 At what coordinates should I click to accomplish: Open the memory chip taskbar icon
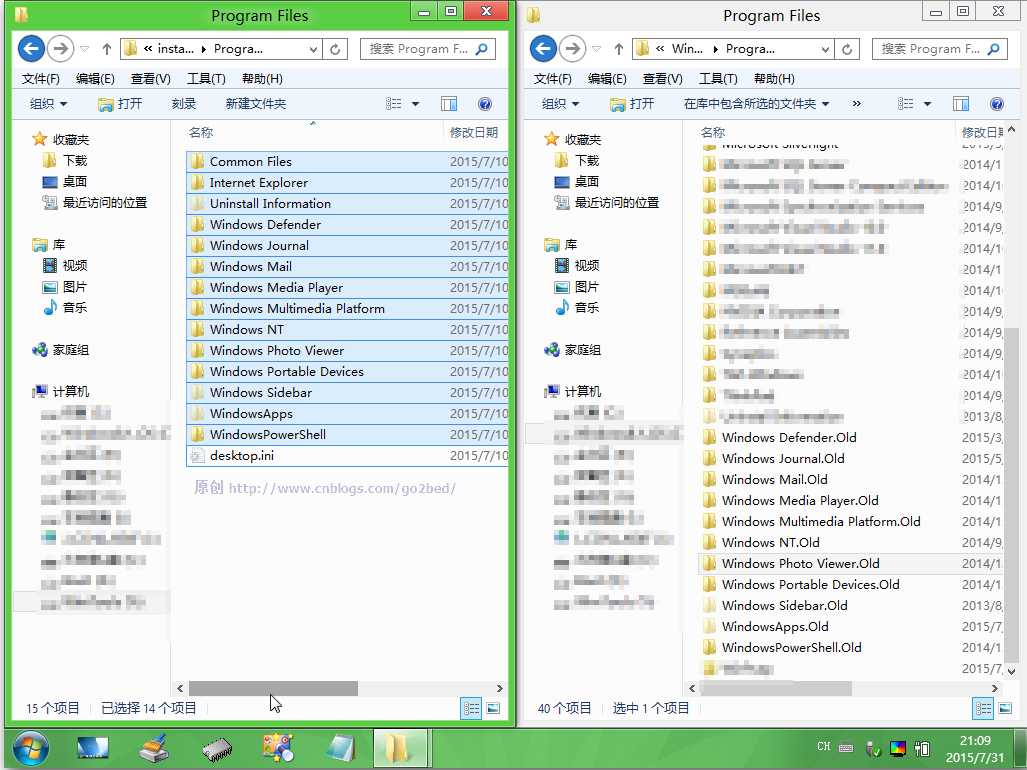click(217, 749)
